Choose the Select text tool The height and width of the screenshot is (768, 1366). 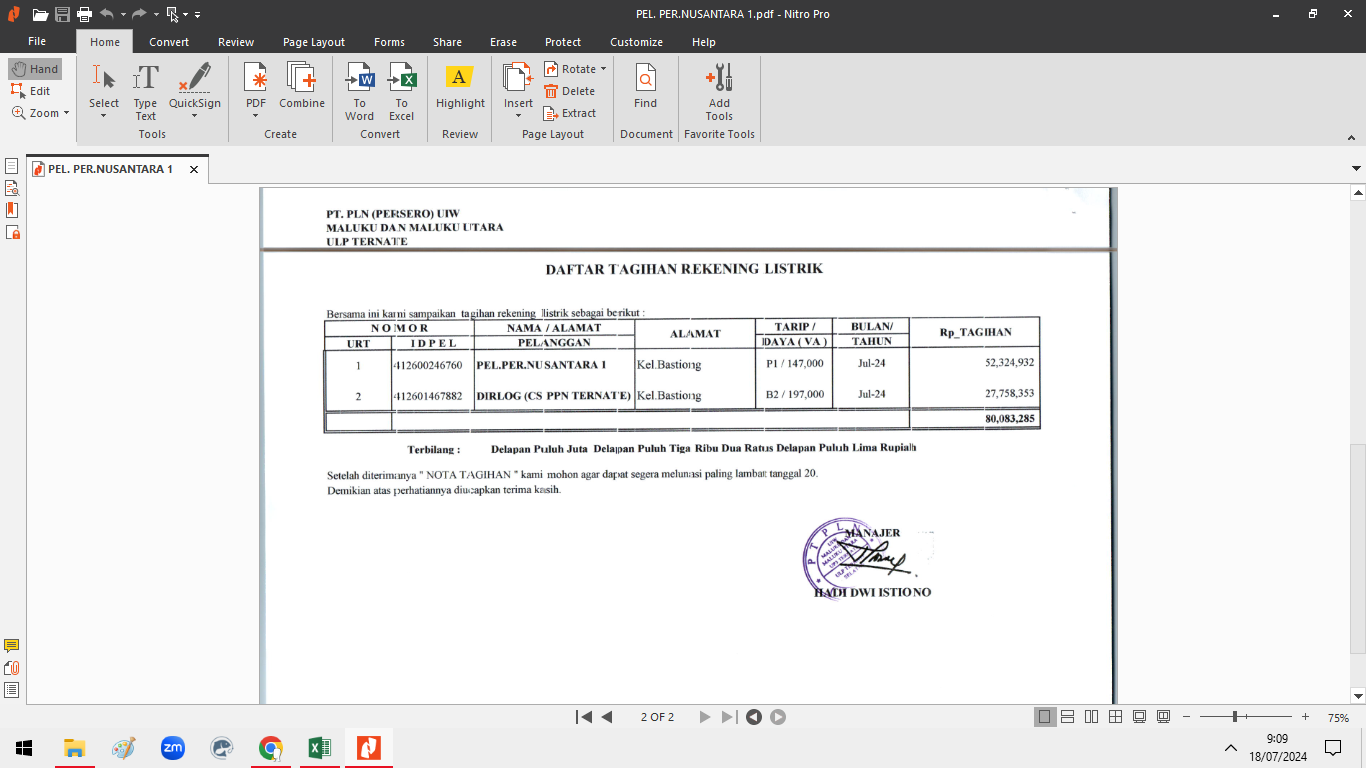(104, 90)
